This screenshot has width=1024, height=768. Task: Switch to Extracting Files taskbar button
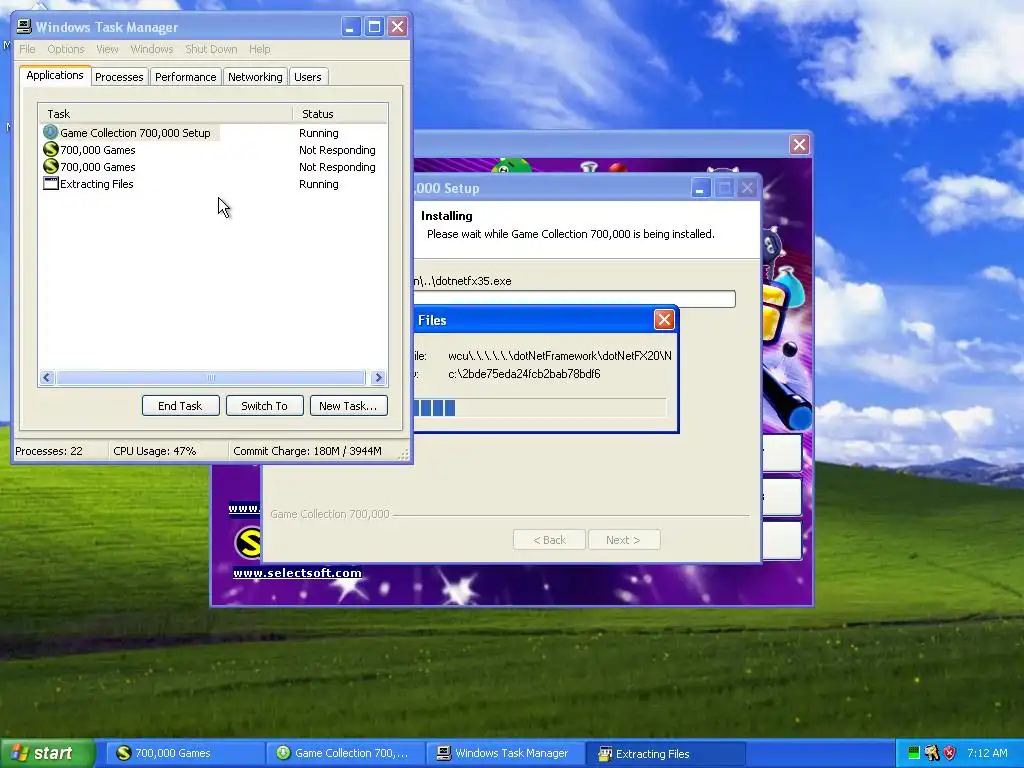click(x=664, y=754)
